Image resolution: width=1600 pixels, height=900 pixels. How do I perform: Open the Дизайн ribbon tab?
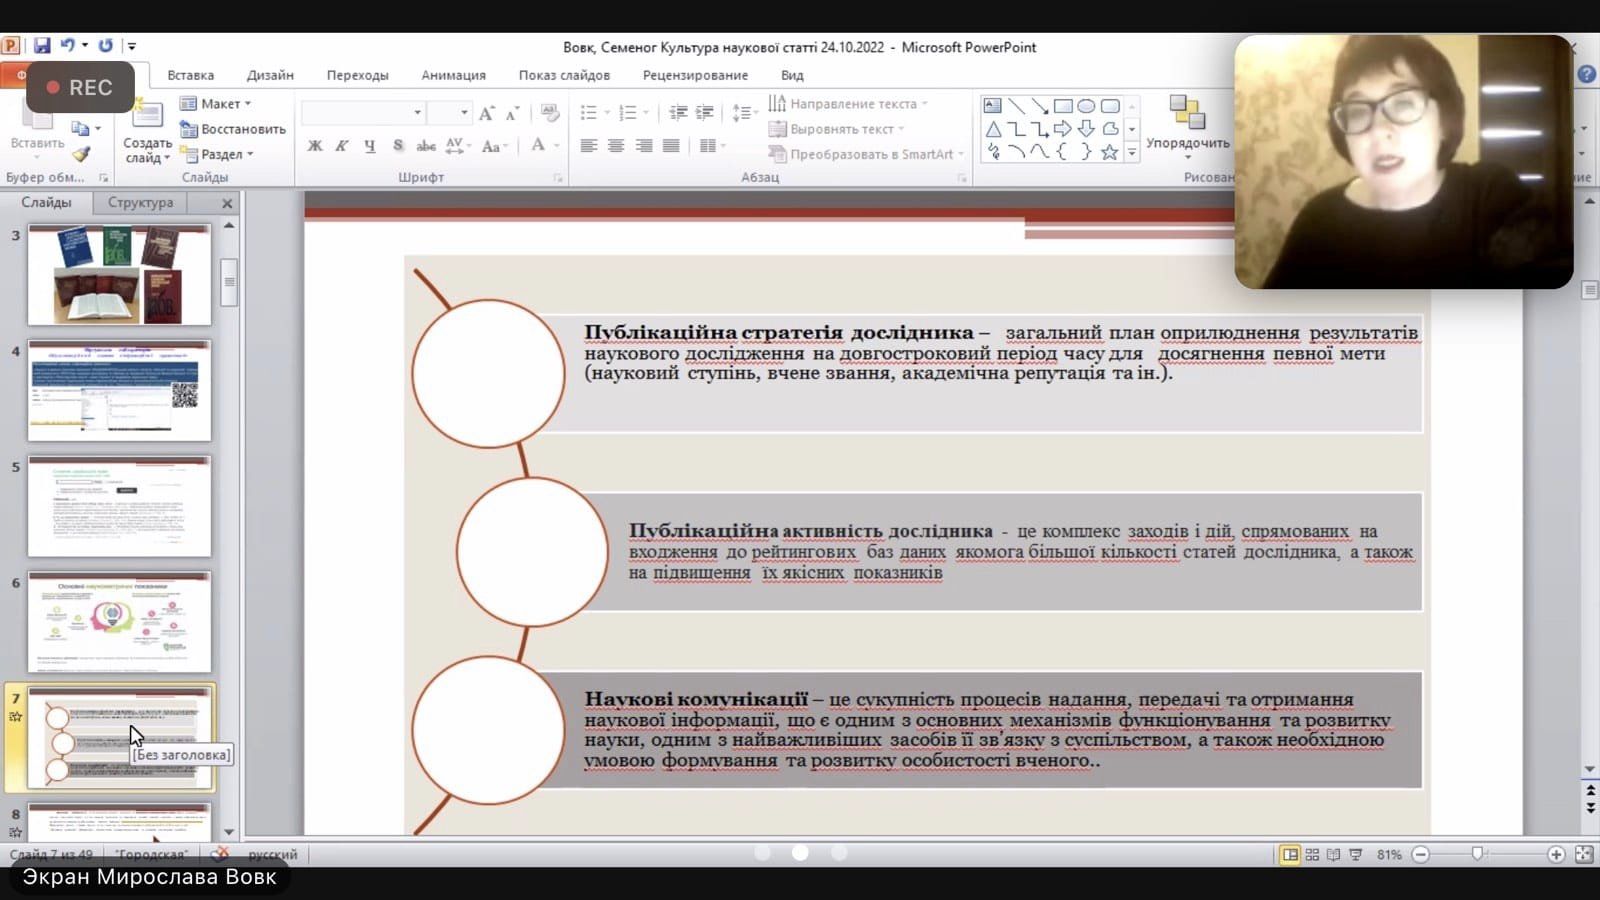[x=270, y=75]
